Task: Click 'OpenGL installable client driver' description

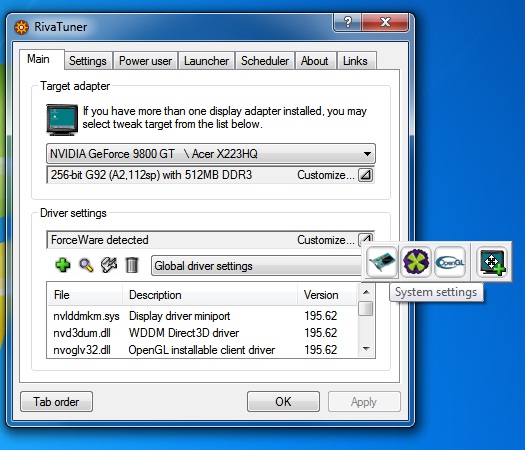Action: 202,350
